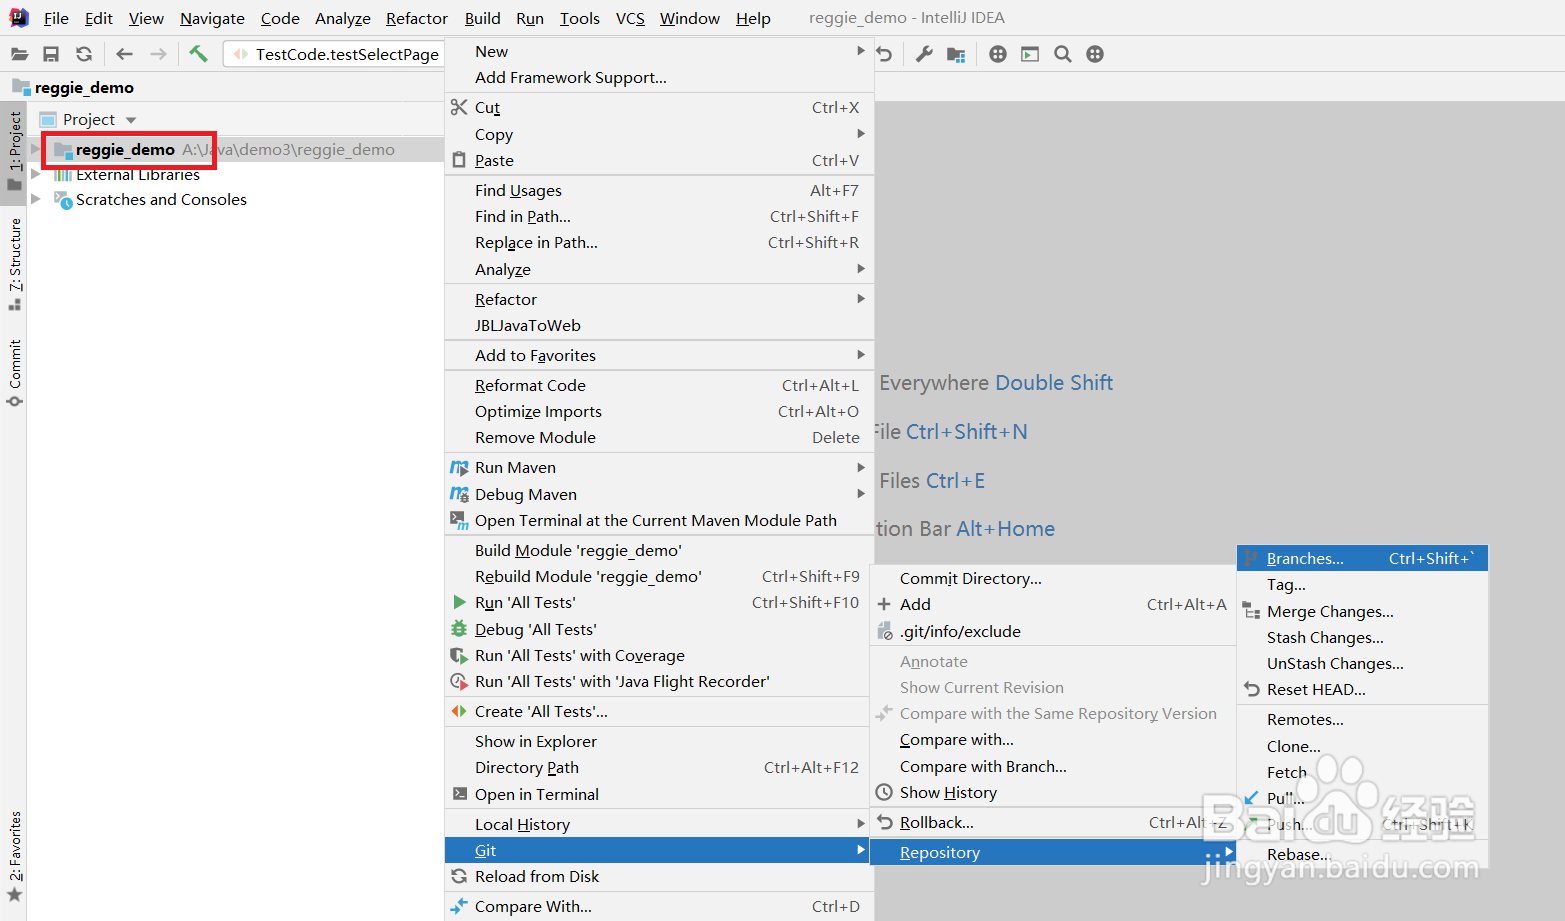Viewport: 1565px width, 921px height.
Task: Click the Build project hammer icon
Action: 198,54
